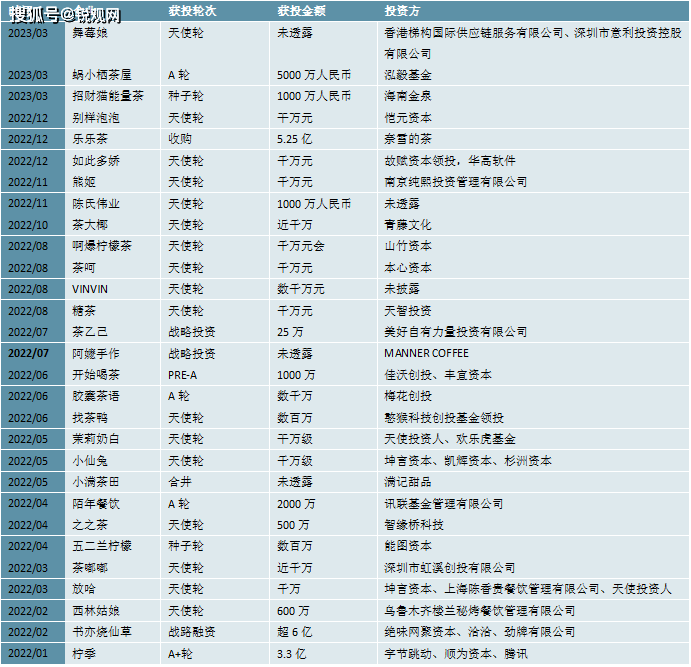Viewport: 691px width, 667px height.
Task: Click company name 招财猫能量茶
Action: pyautogui.click(x=108, y=96)
